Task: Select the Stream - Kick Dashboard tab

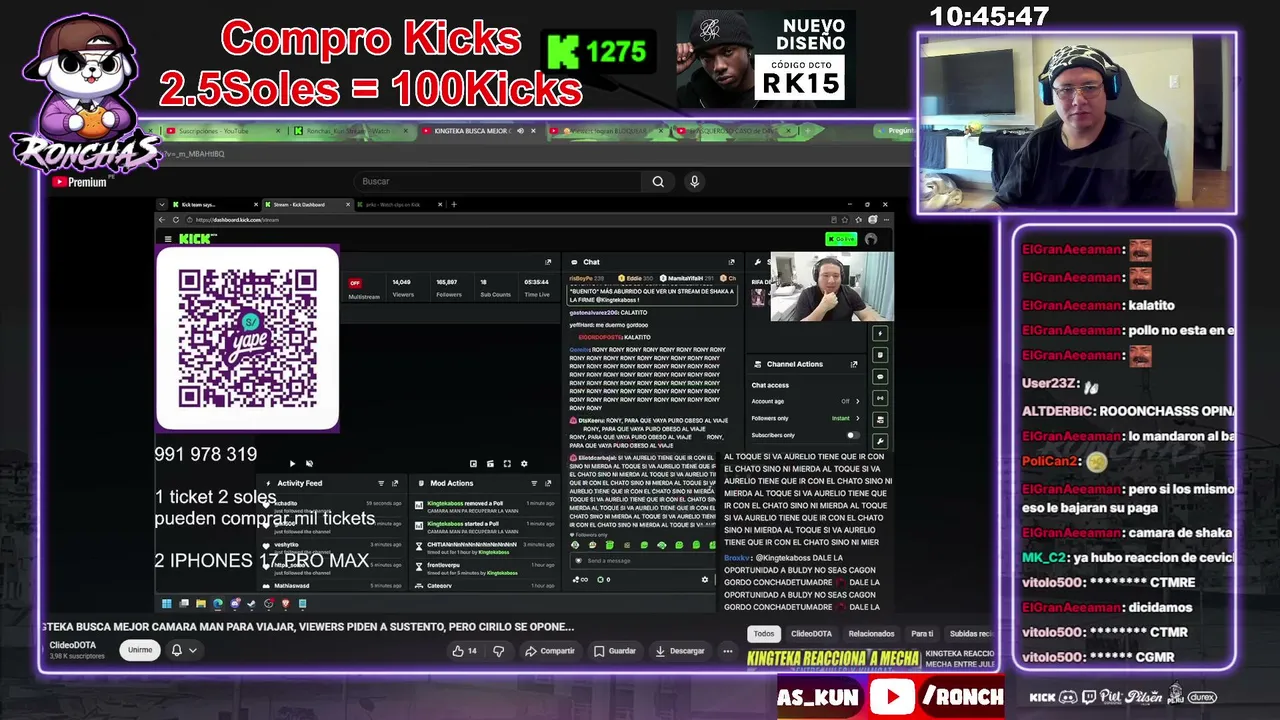Action: coord(306,204)
